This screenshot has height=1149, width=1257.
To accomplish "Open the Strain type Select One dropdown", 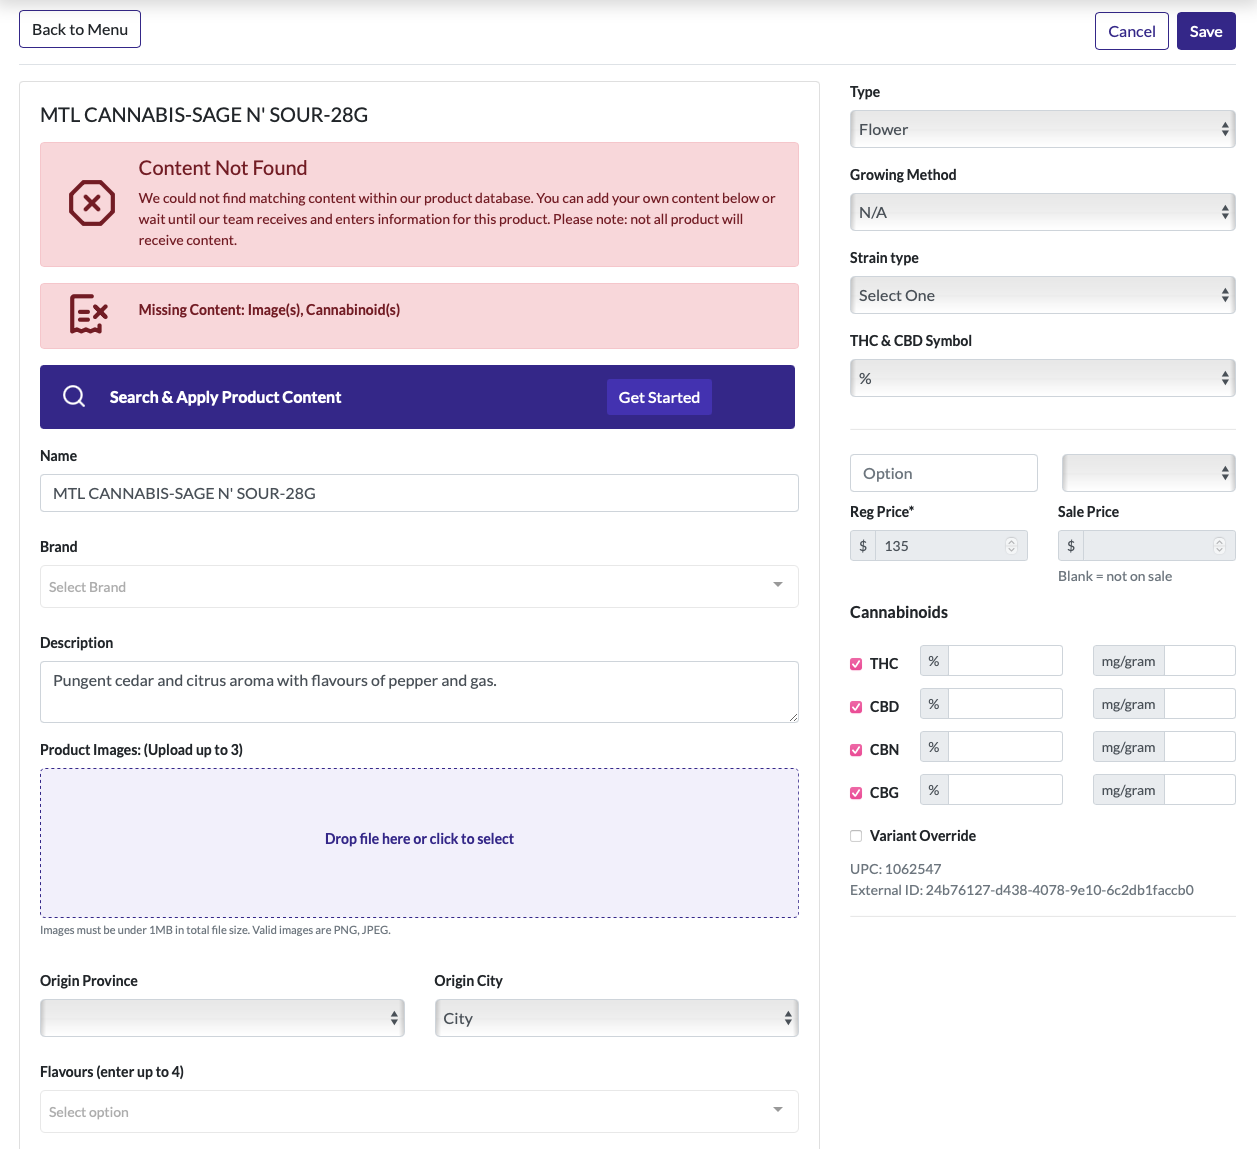I will (x=1042, y=295).
